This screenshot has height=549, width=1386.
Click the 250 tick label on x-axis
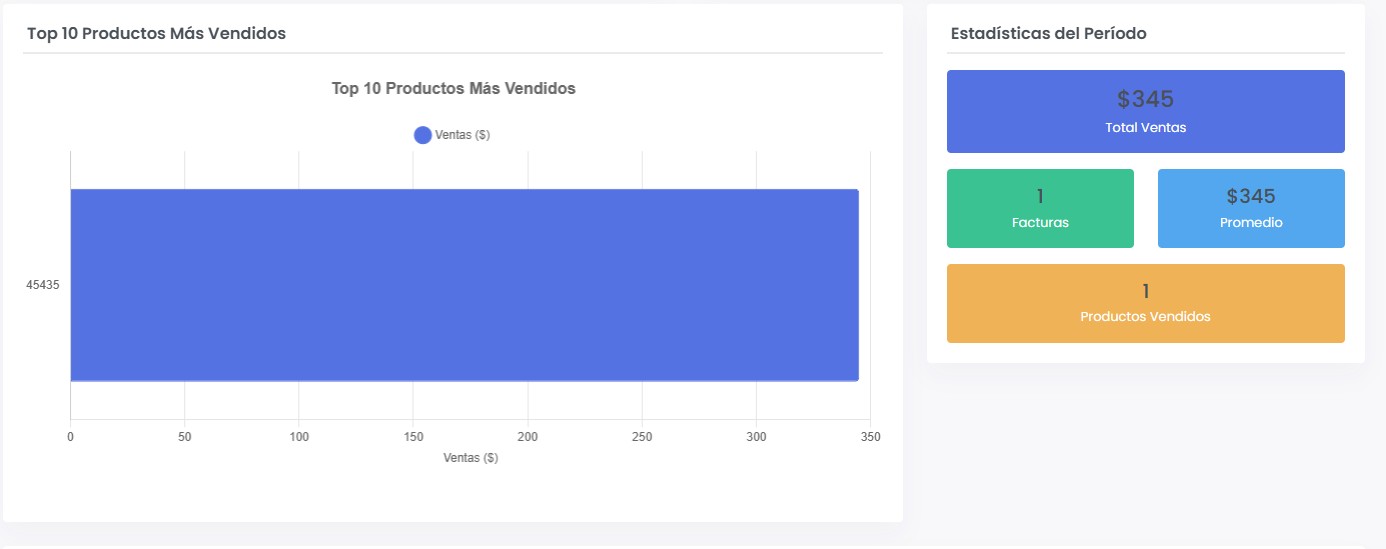point(642,437)
